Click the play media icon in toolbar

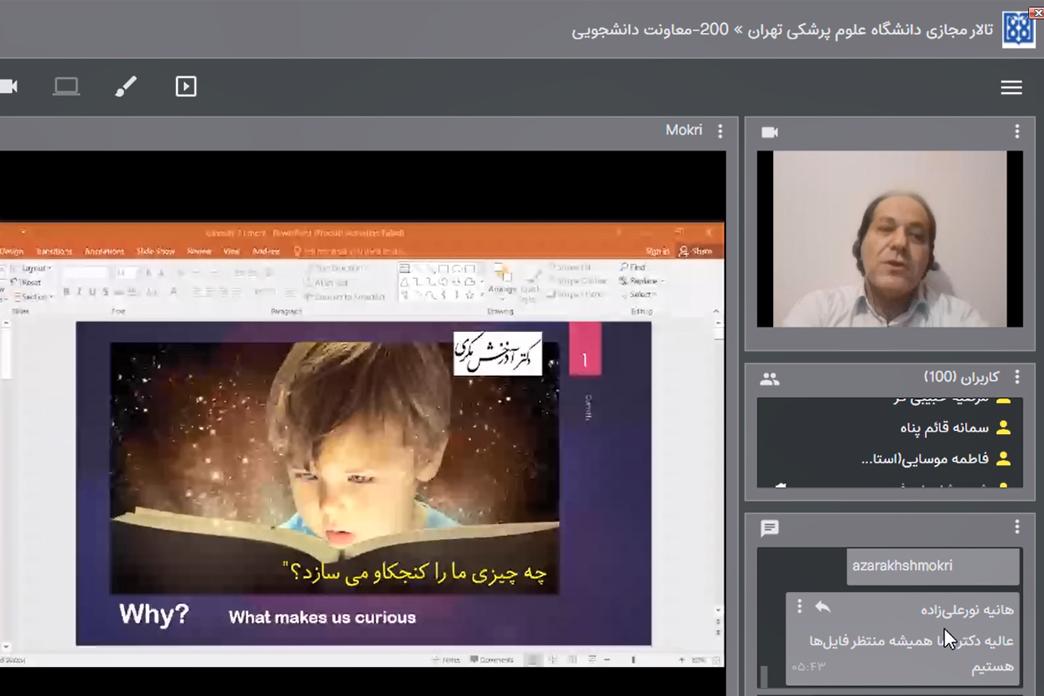[x=186, y=87]
